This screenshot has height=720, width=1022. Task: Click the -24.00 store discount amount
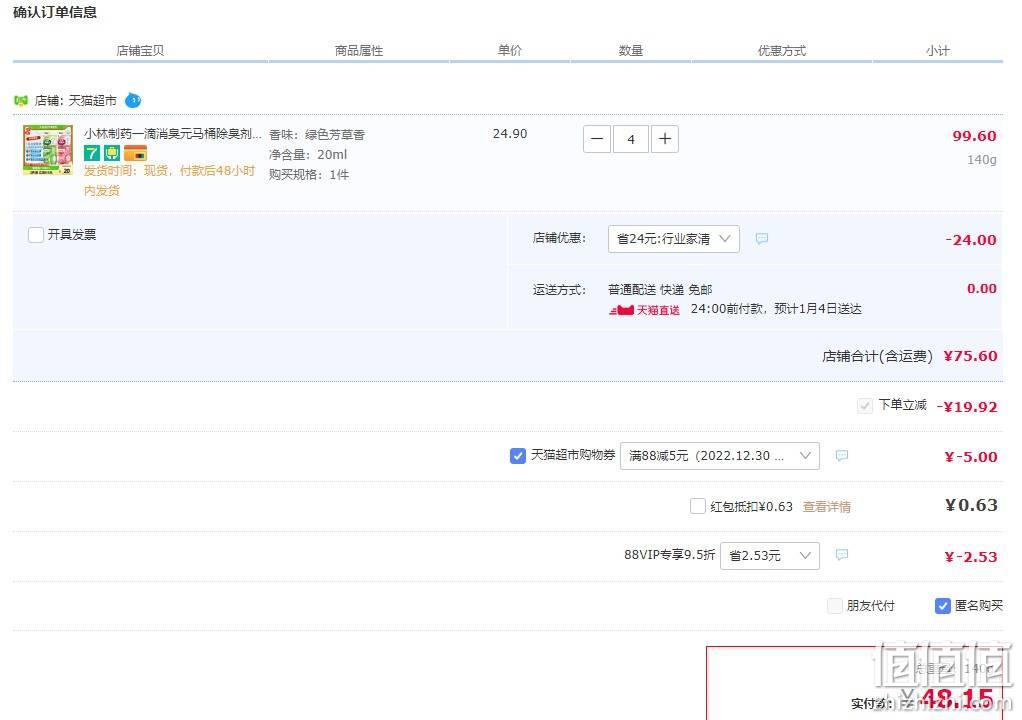(x=971, y=240)
